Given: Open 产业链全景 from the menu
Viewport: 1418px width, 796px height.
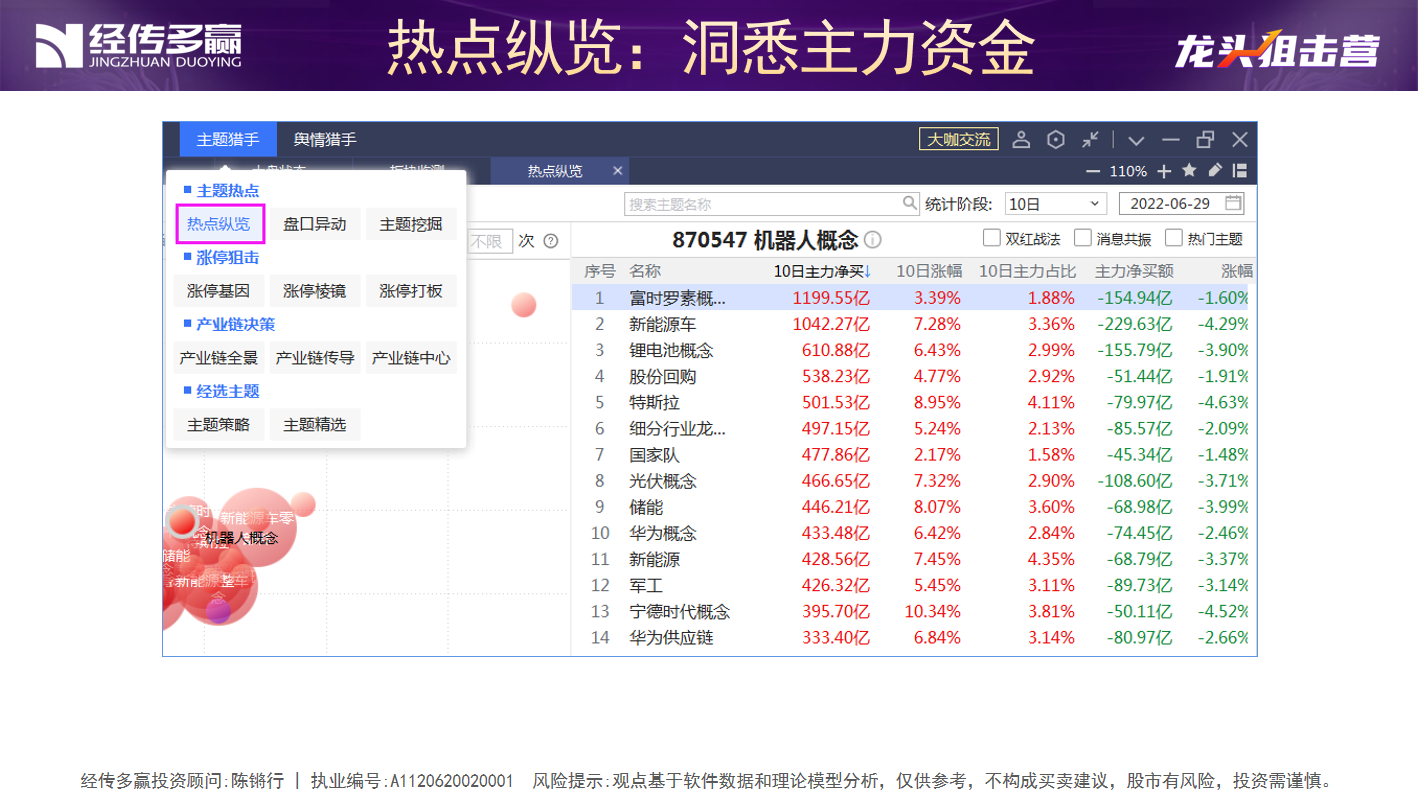Looking at the screenshot, I should pos(219,358).
